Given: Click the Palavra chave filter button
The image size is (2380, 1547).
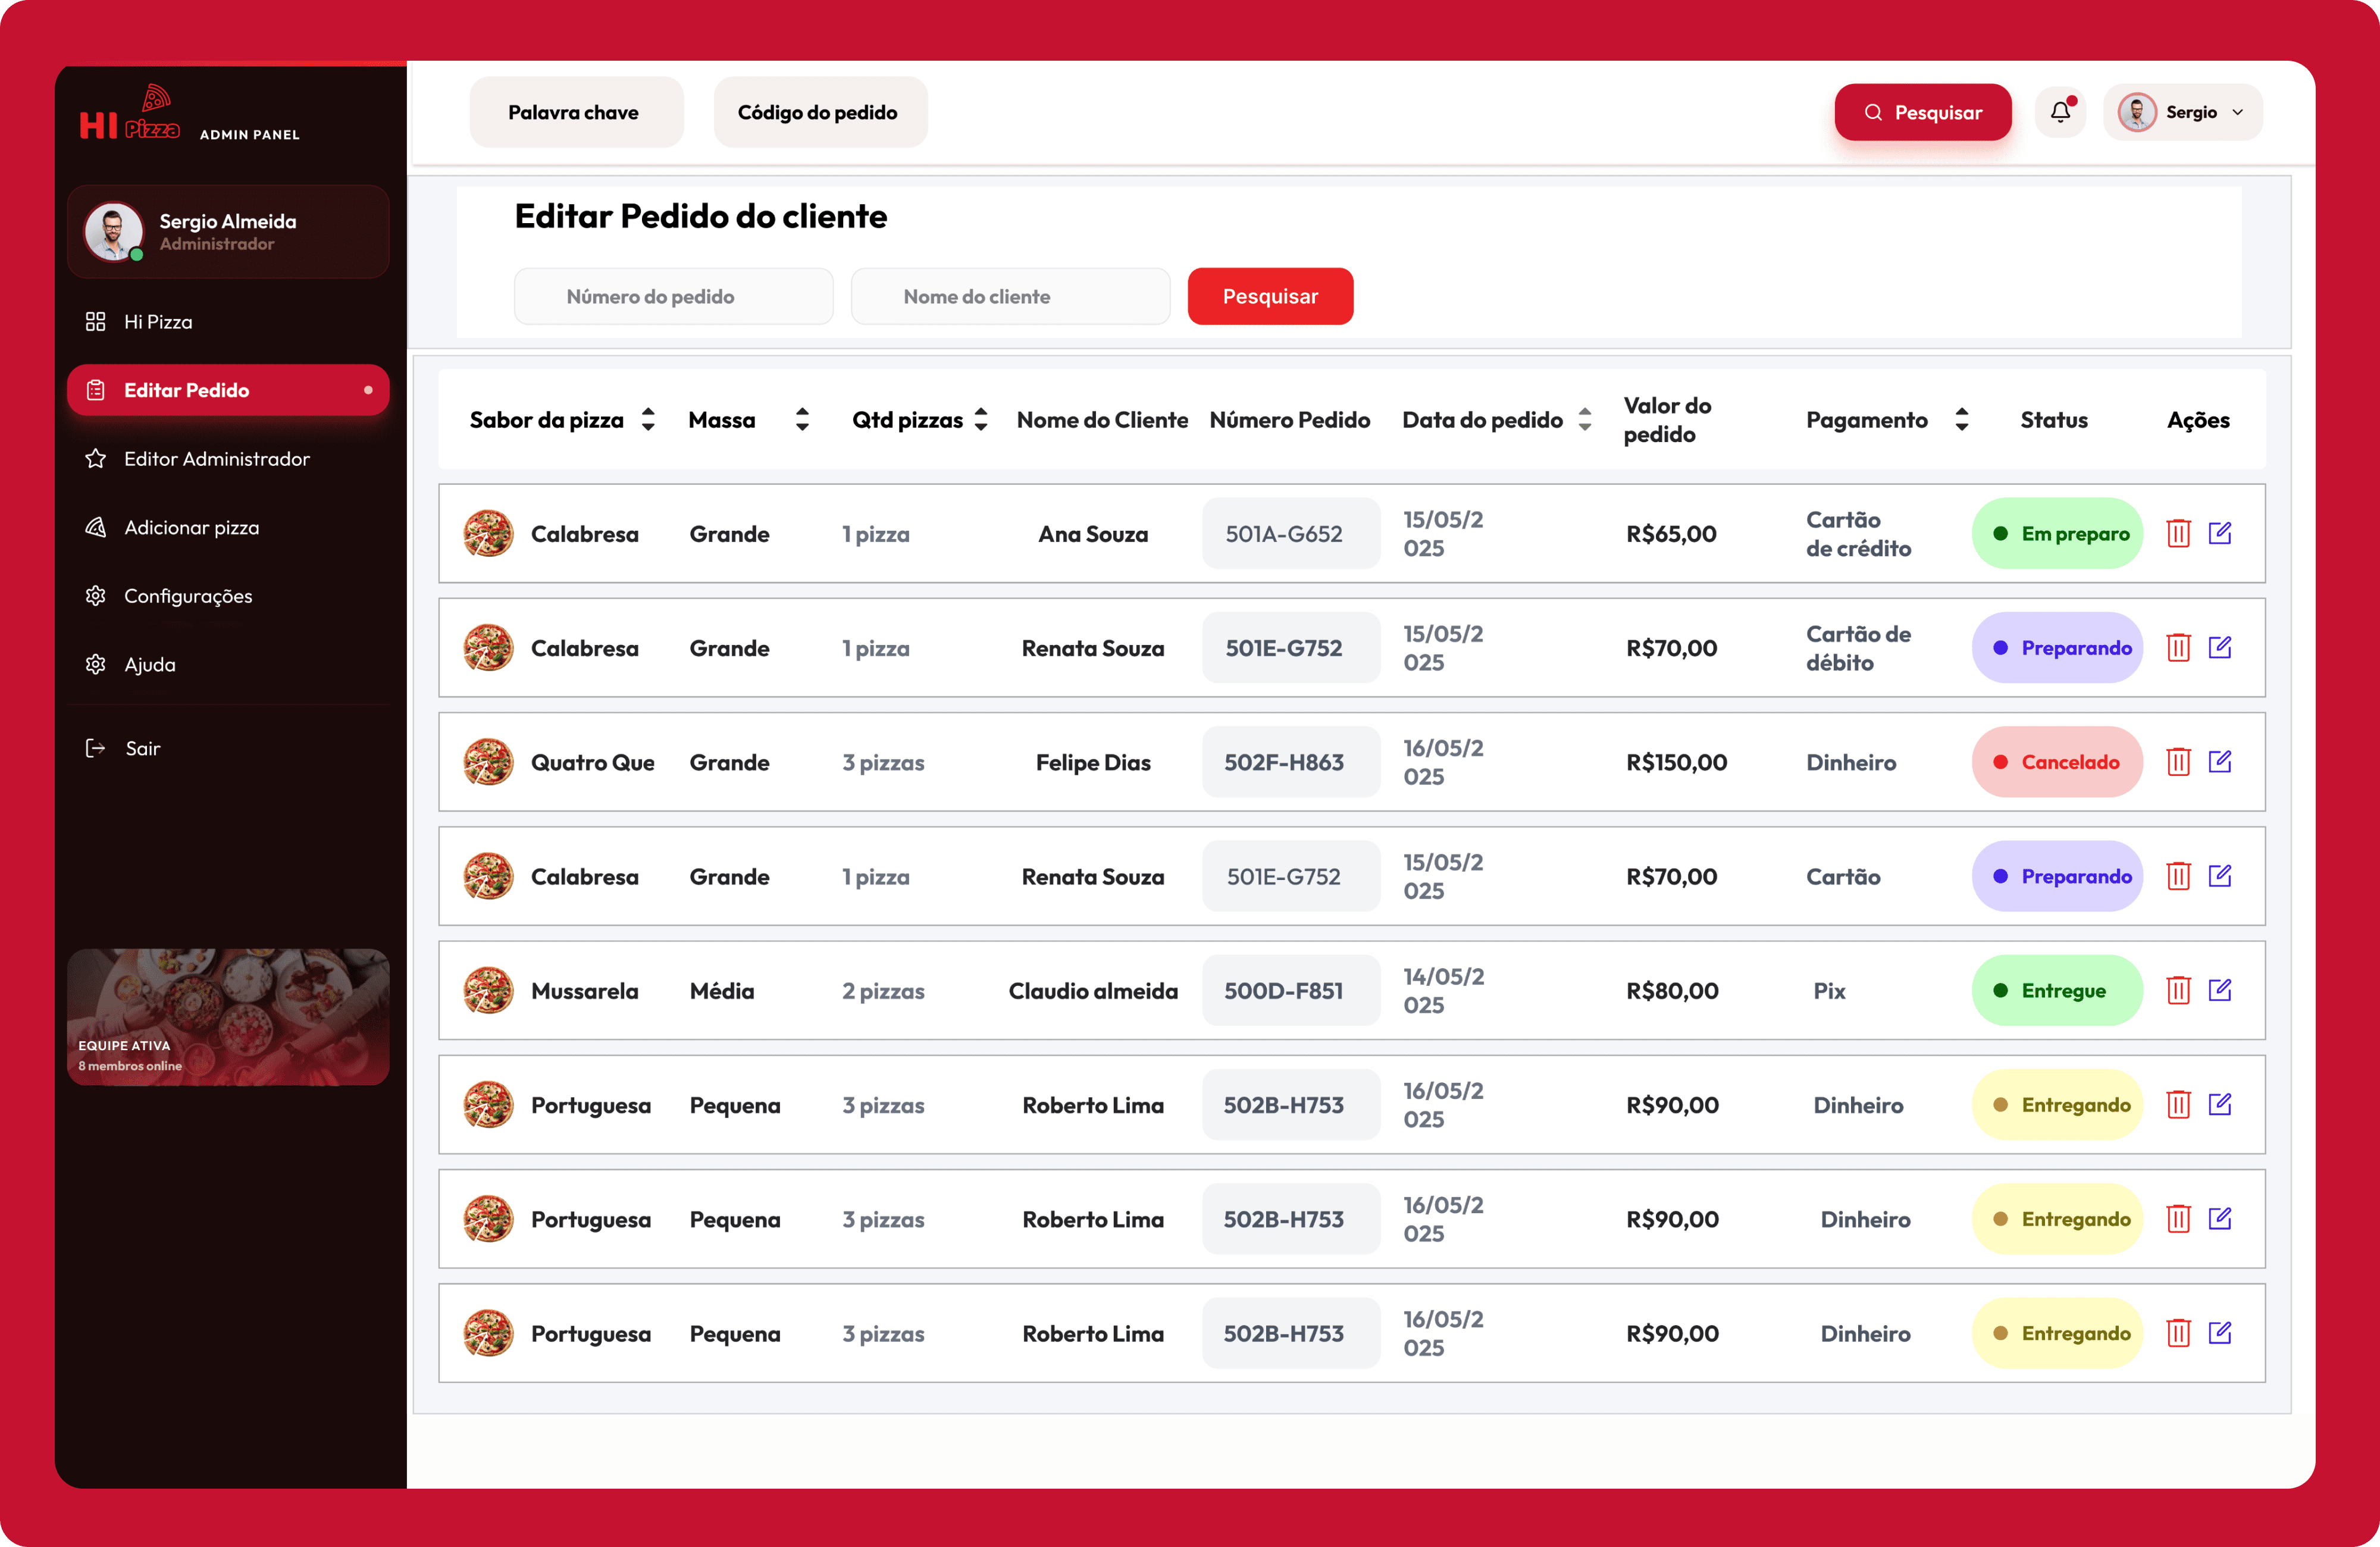Looking at the screenshot, I should [576, 112].
